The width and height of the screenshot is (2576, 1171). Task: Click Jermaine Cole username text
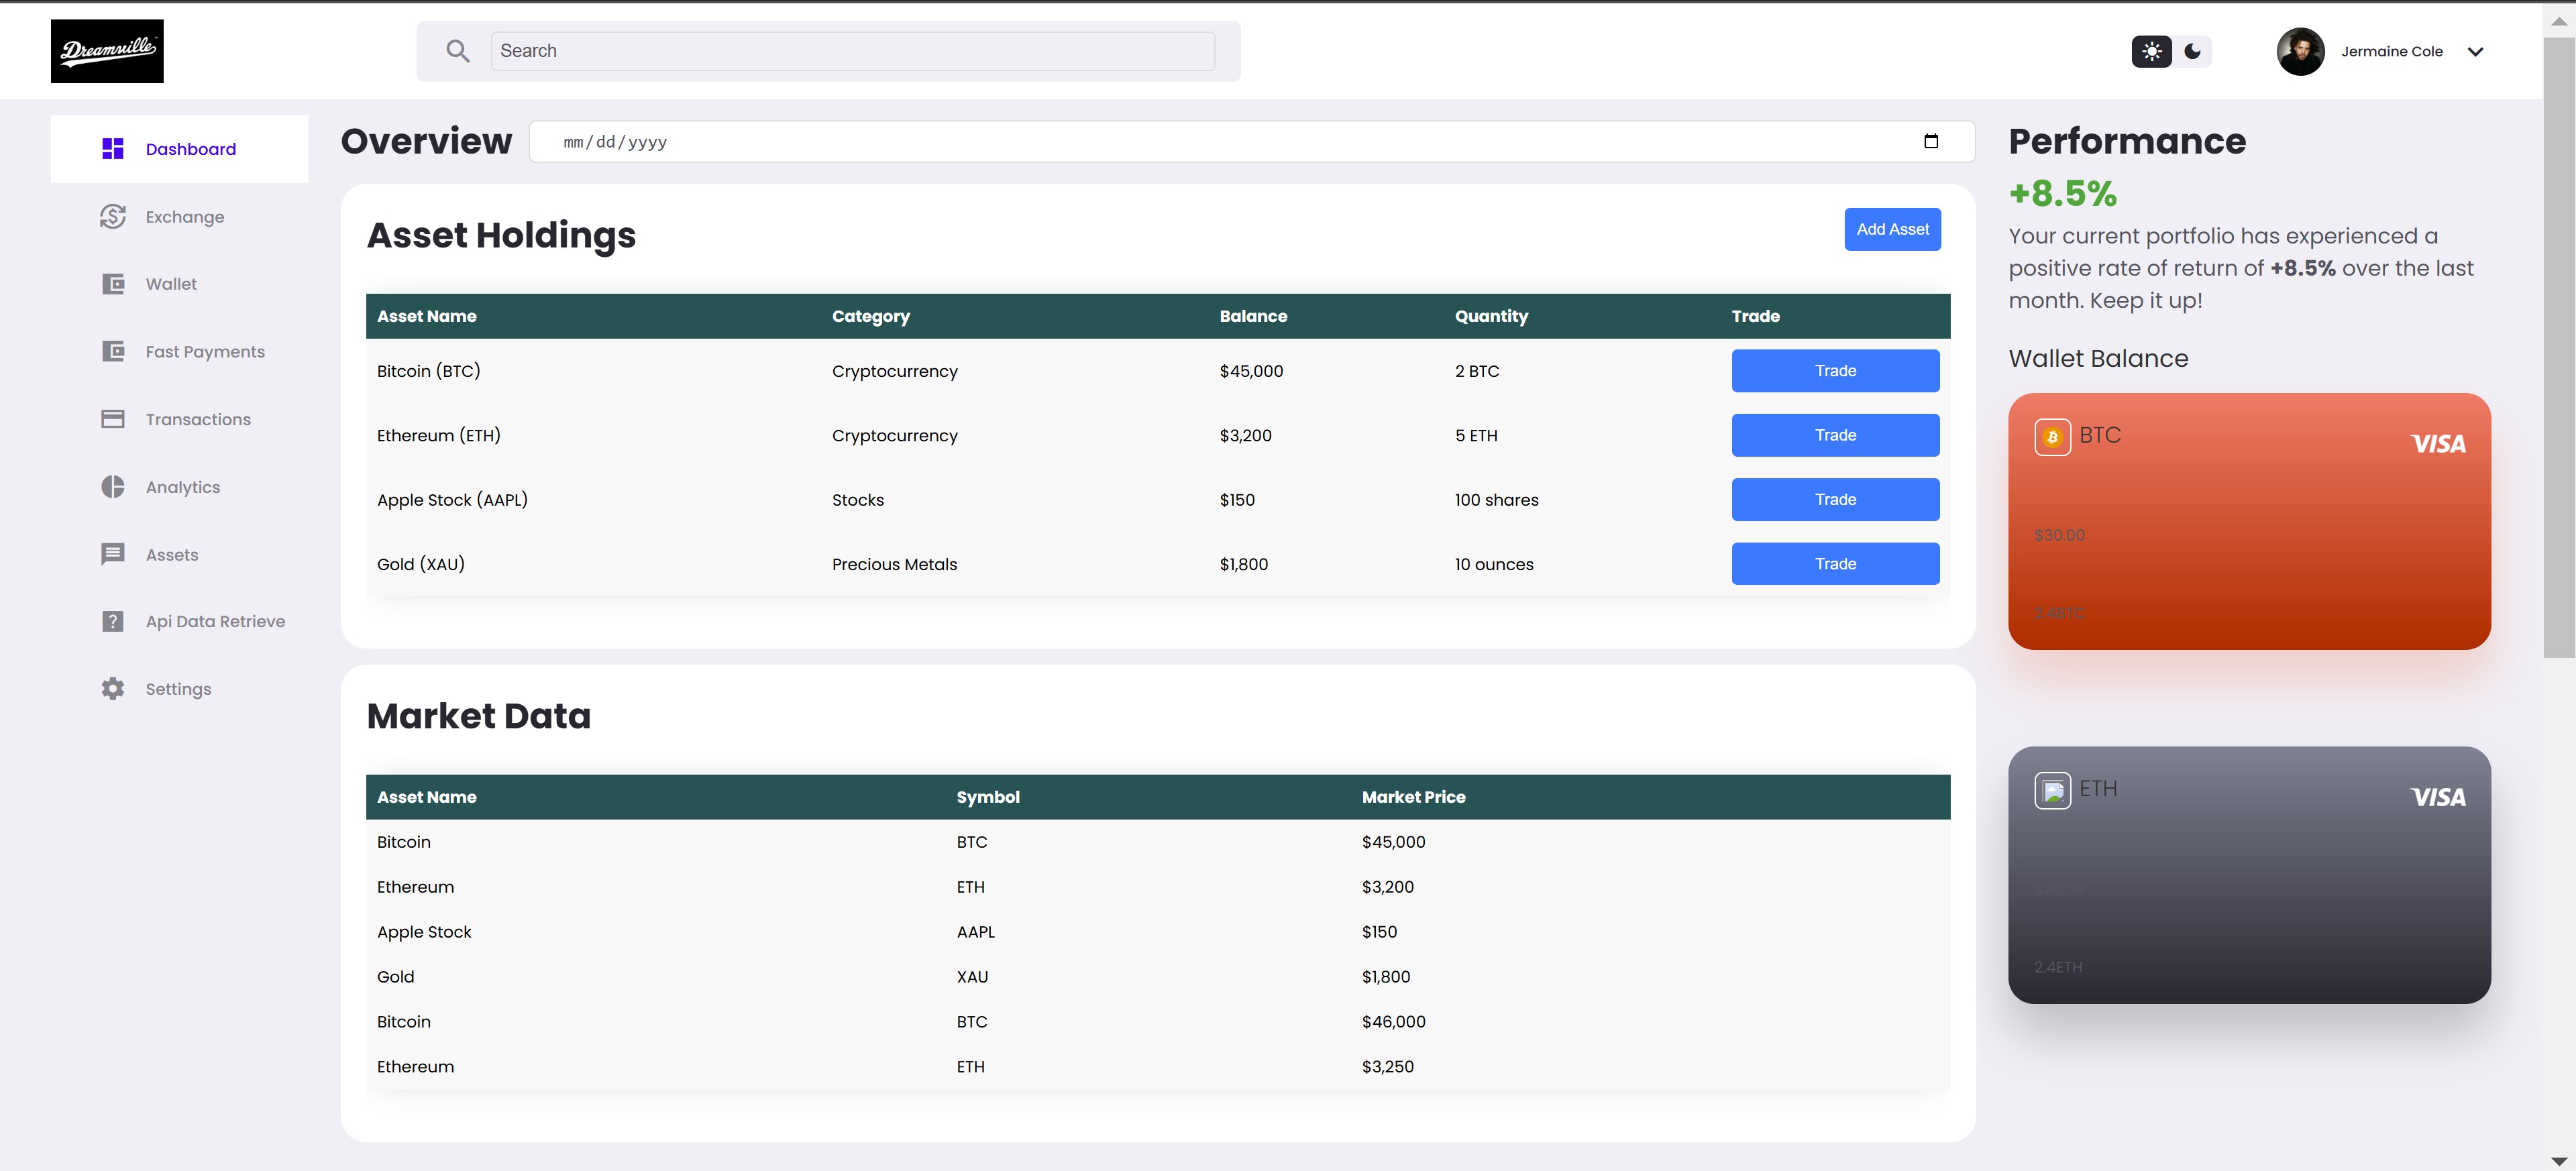click(x=2391, y=52)
